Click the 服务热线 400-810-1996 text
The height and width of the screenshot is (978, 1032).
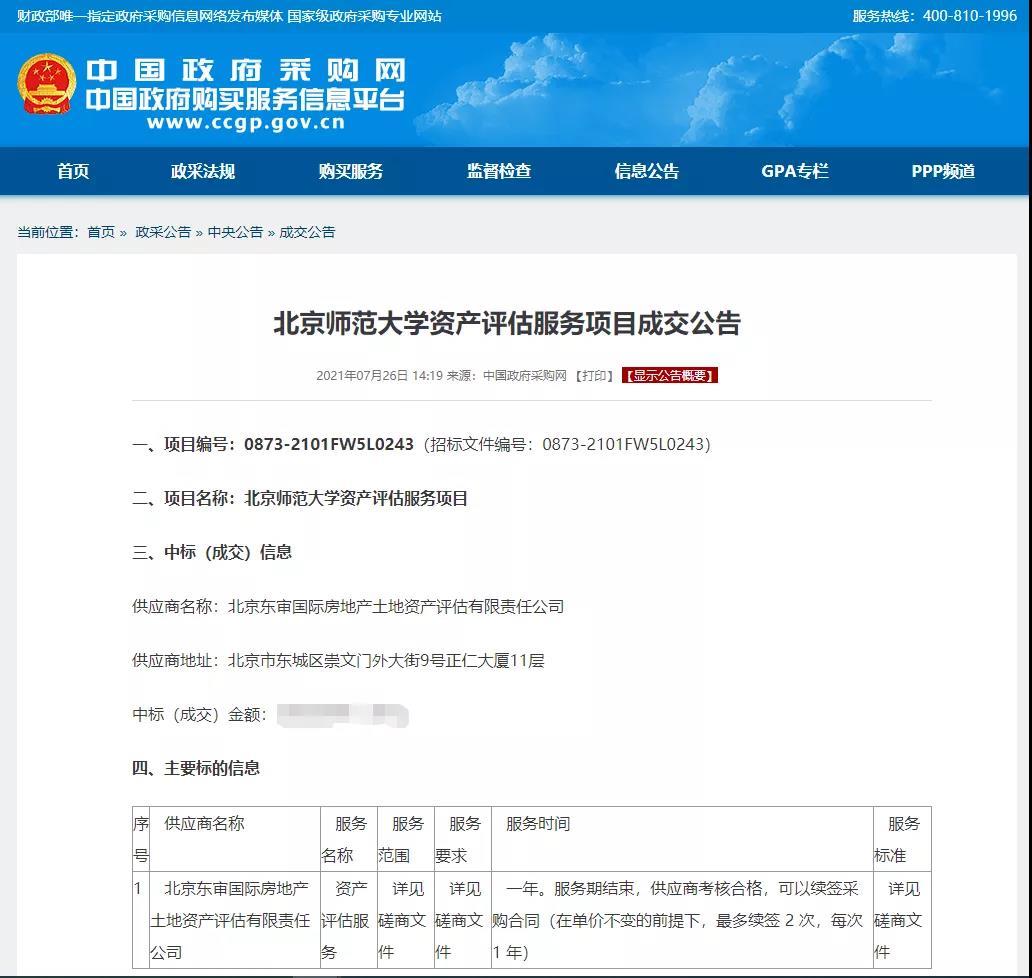935,16
